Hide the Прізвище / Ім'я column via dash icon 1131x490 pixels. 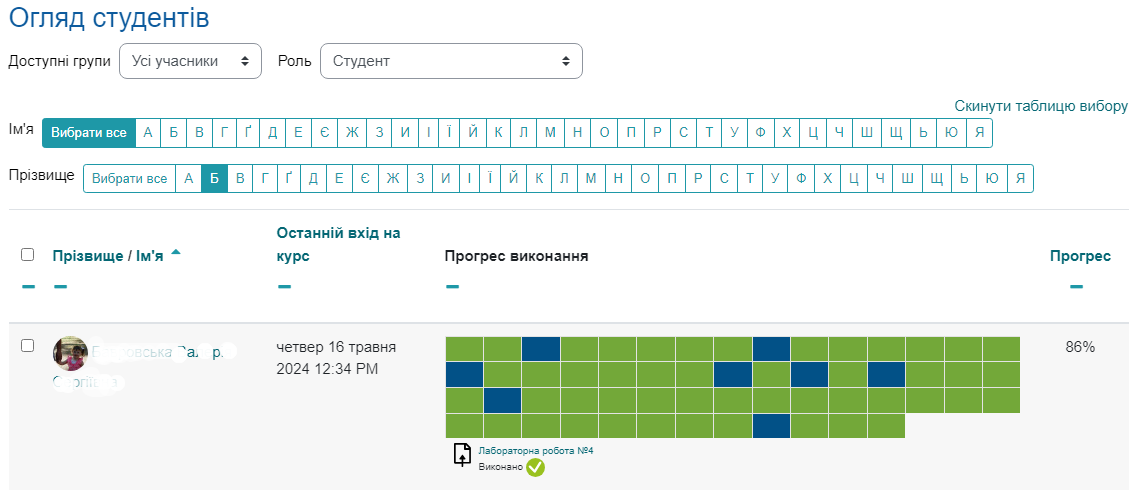coord(61,287)
